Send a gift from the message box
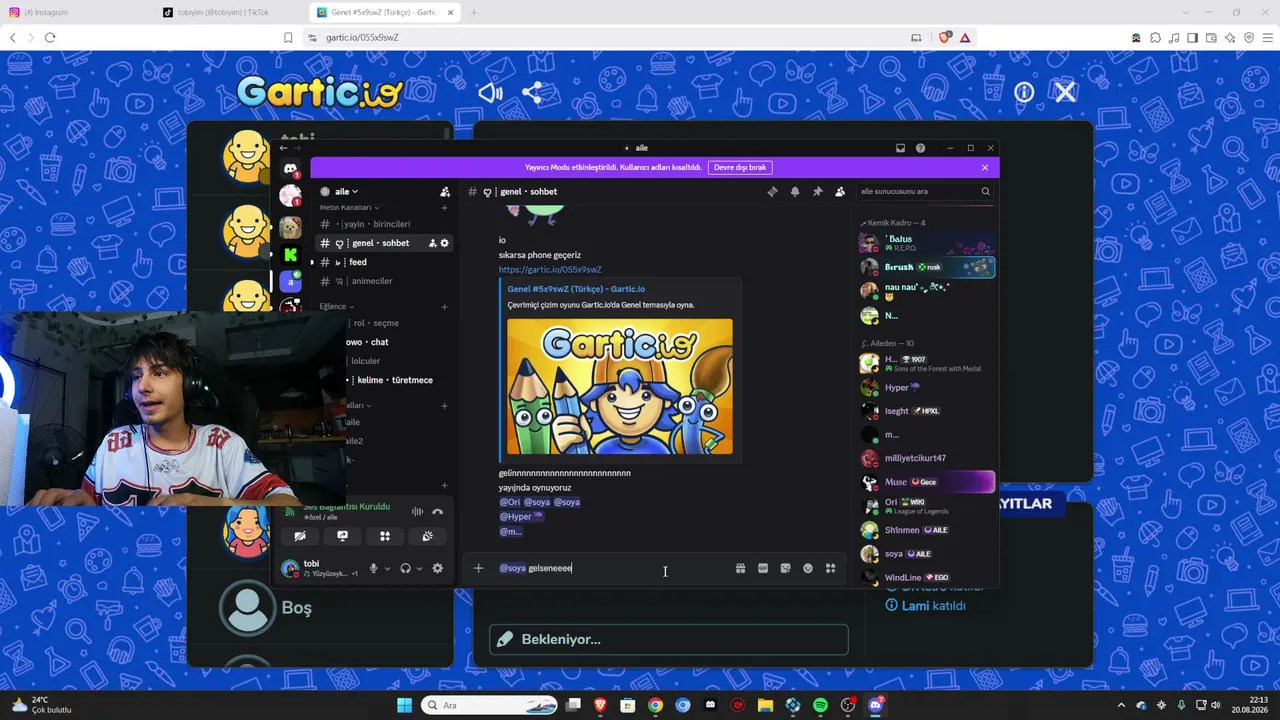 (740, 568)
